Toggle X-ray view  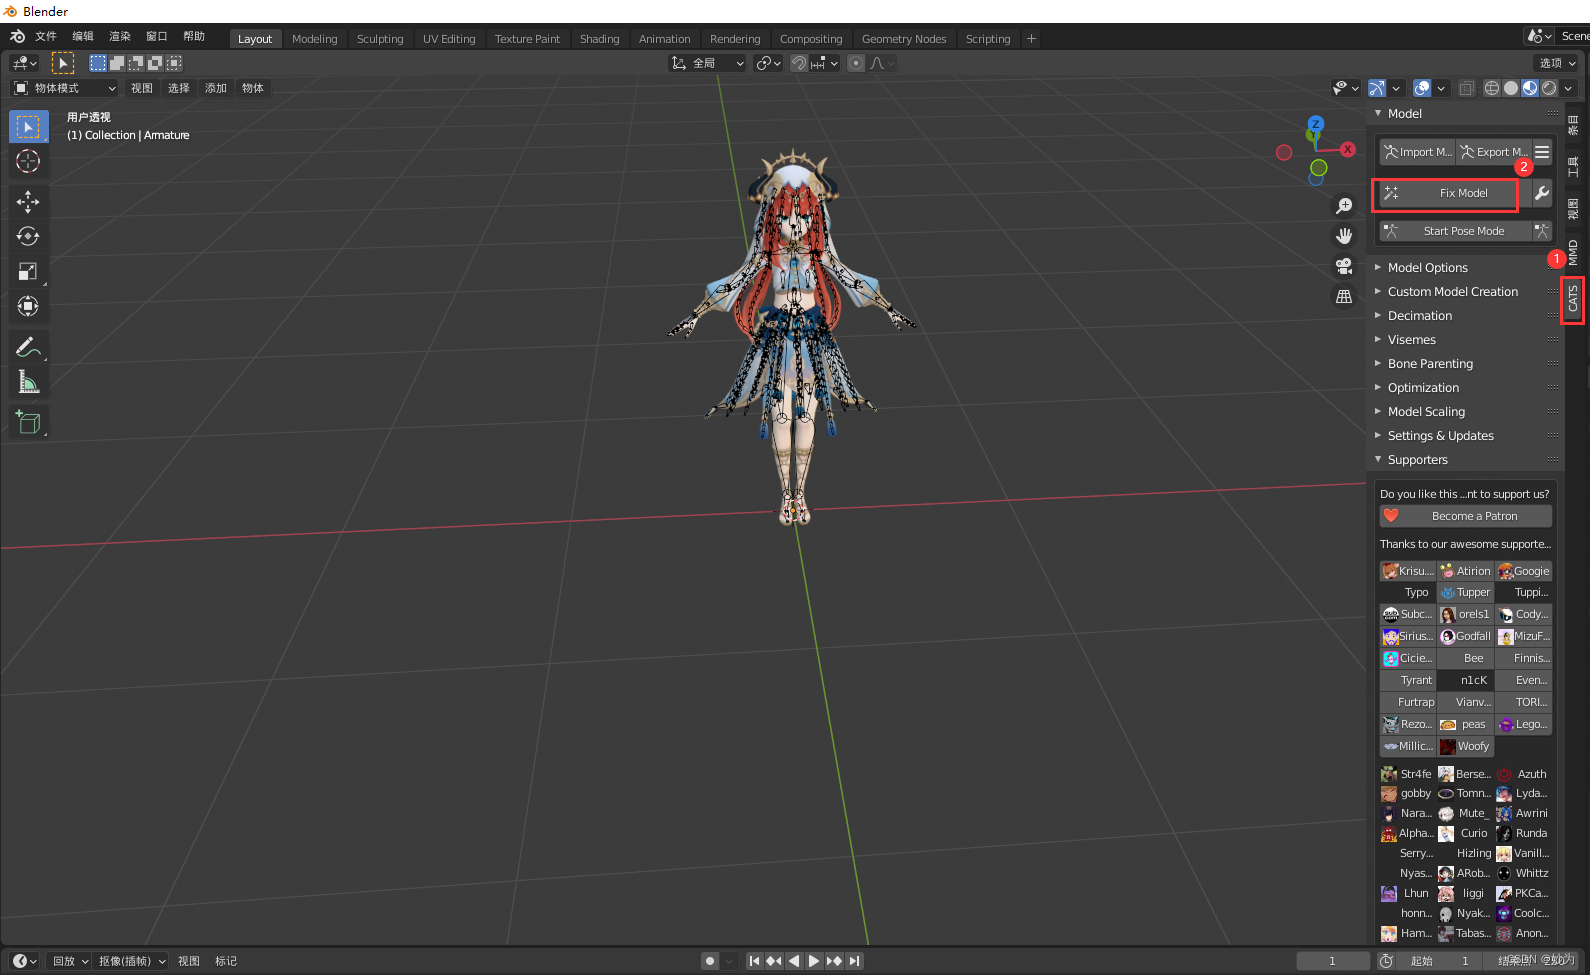pos(1466,88)
